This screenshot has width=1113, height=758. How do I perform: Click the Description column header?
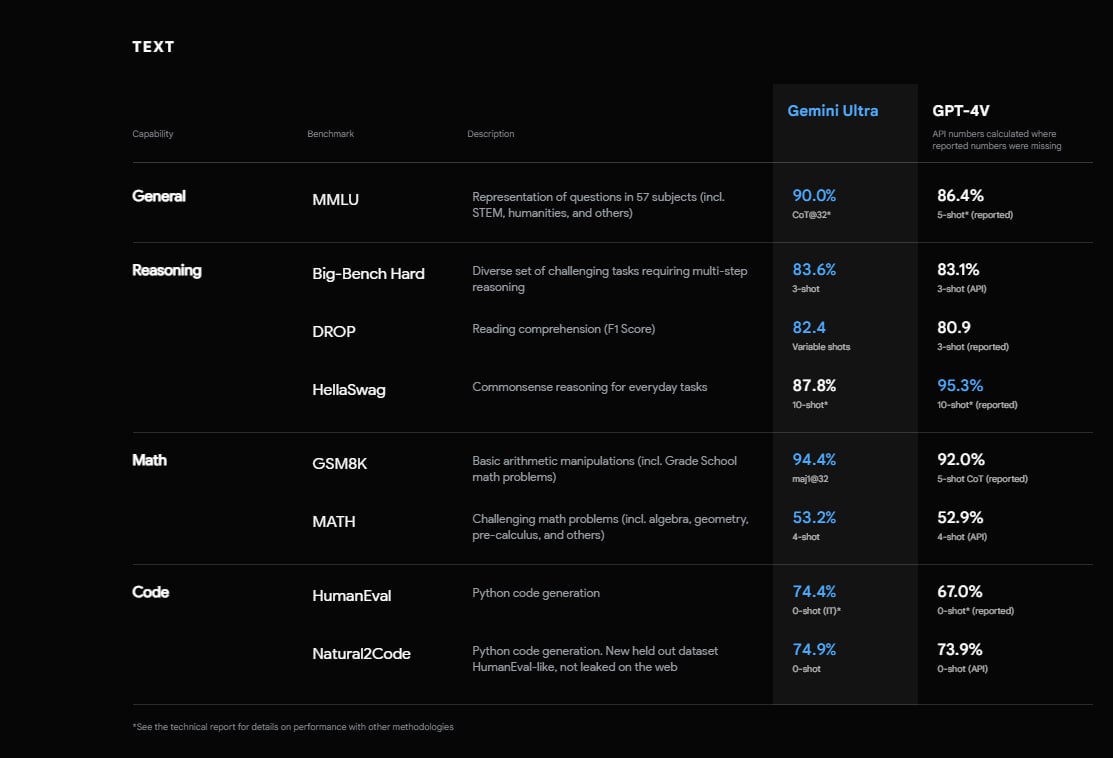[490, 134]
